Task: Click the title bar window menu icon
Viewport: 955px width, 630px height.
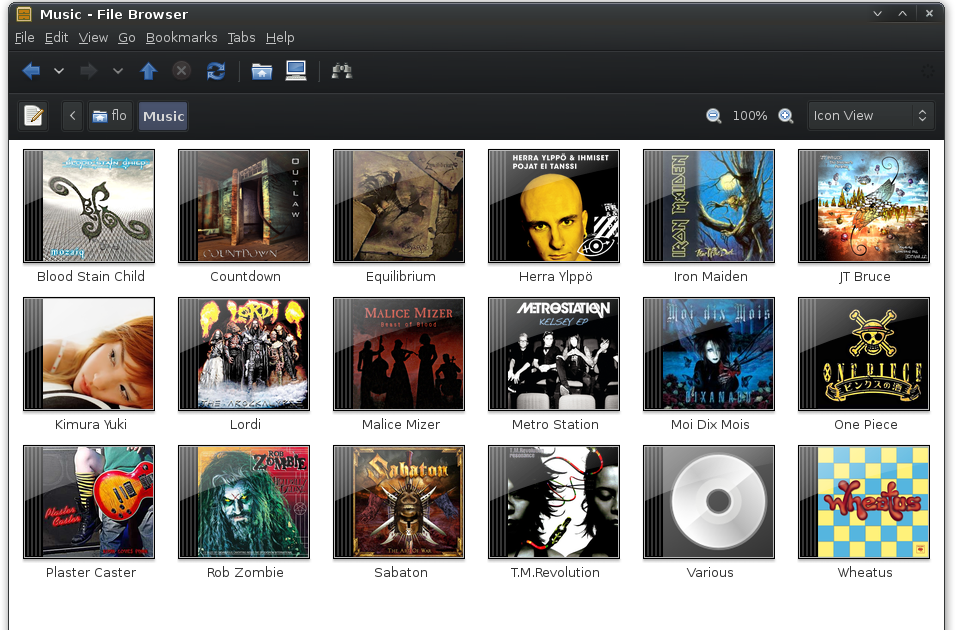Action: [24, 13]
